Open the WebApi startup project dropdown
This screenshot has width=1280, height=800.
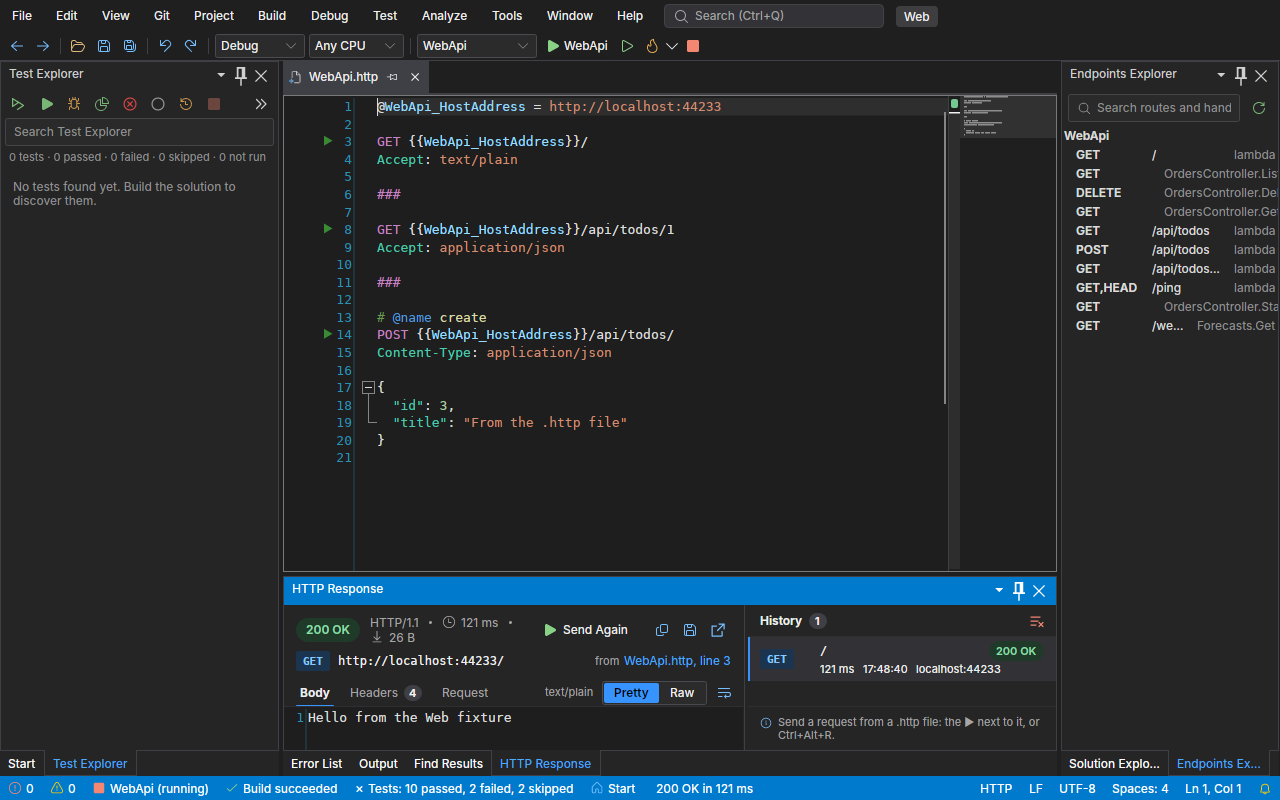pyautogui.click(x=477, y=46)
